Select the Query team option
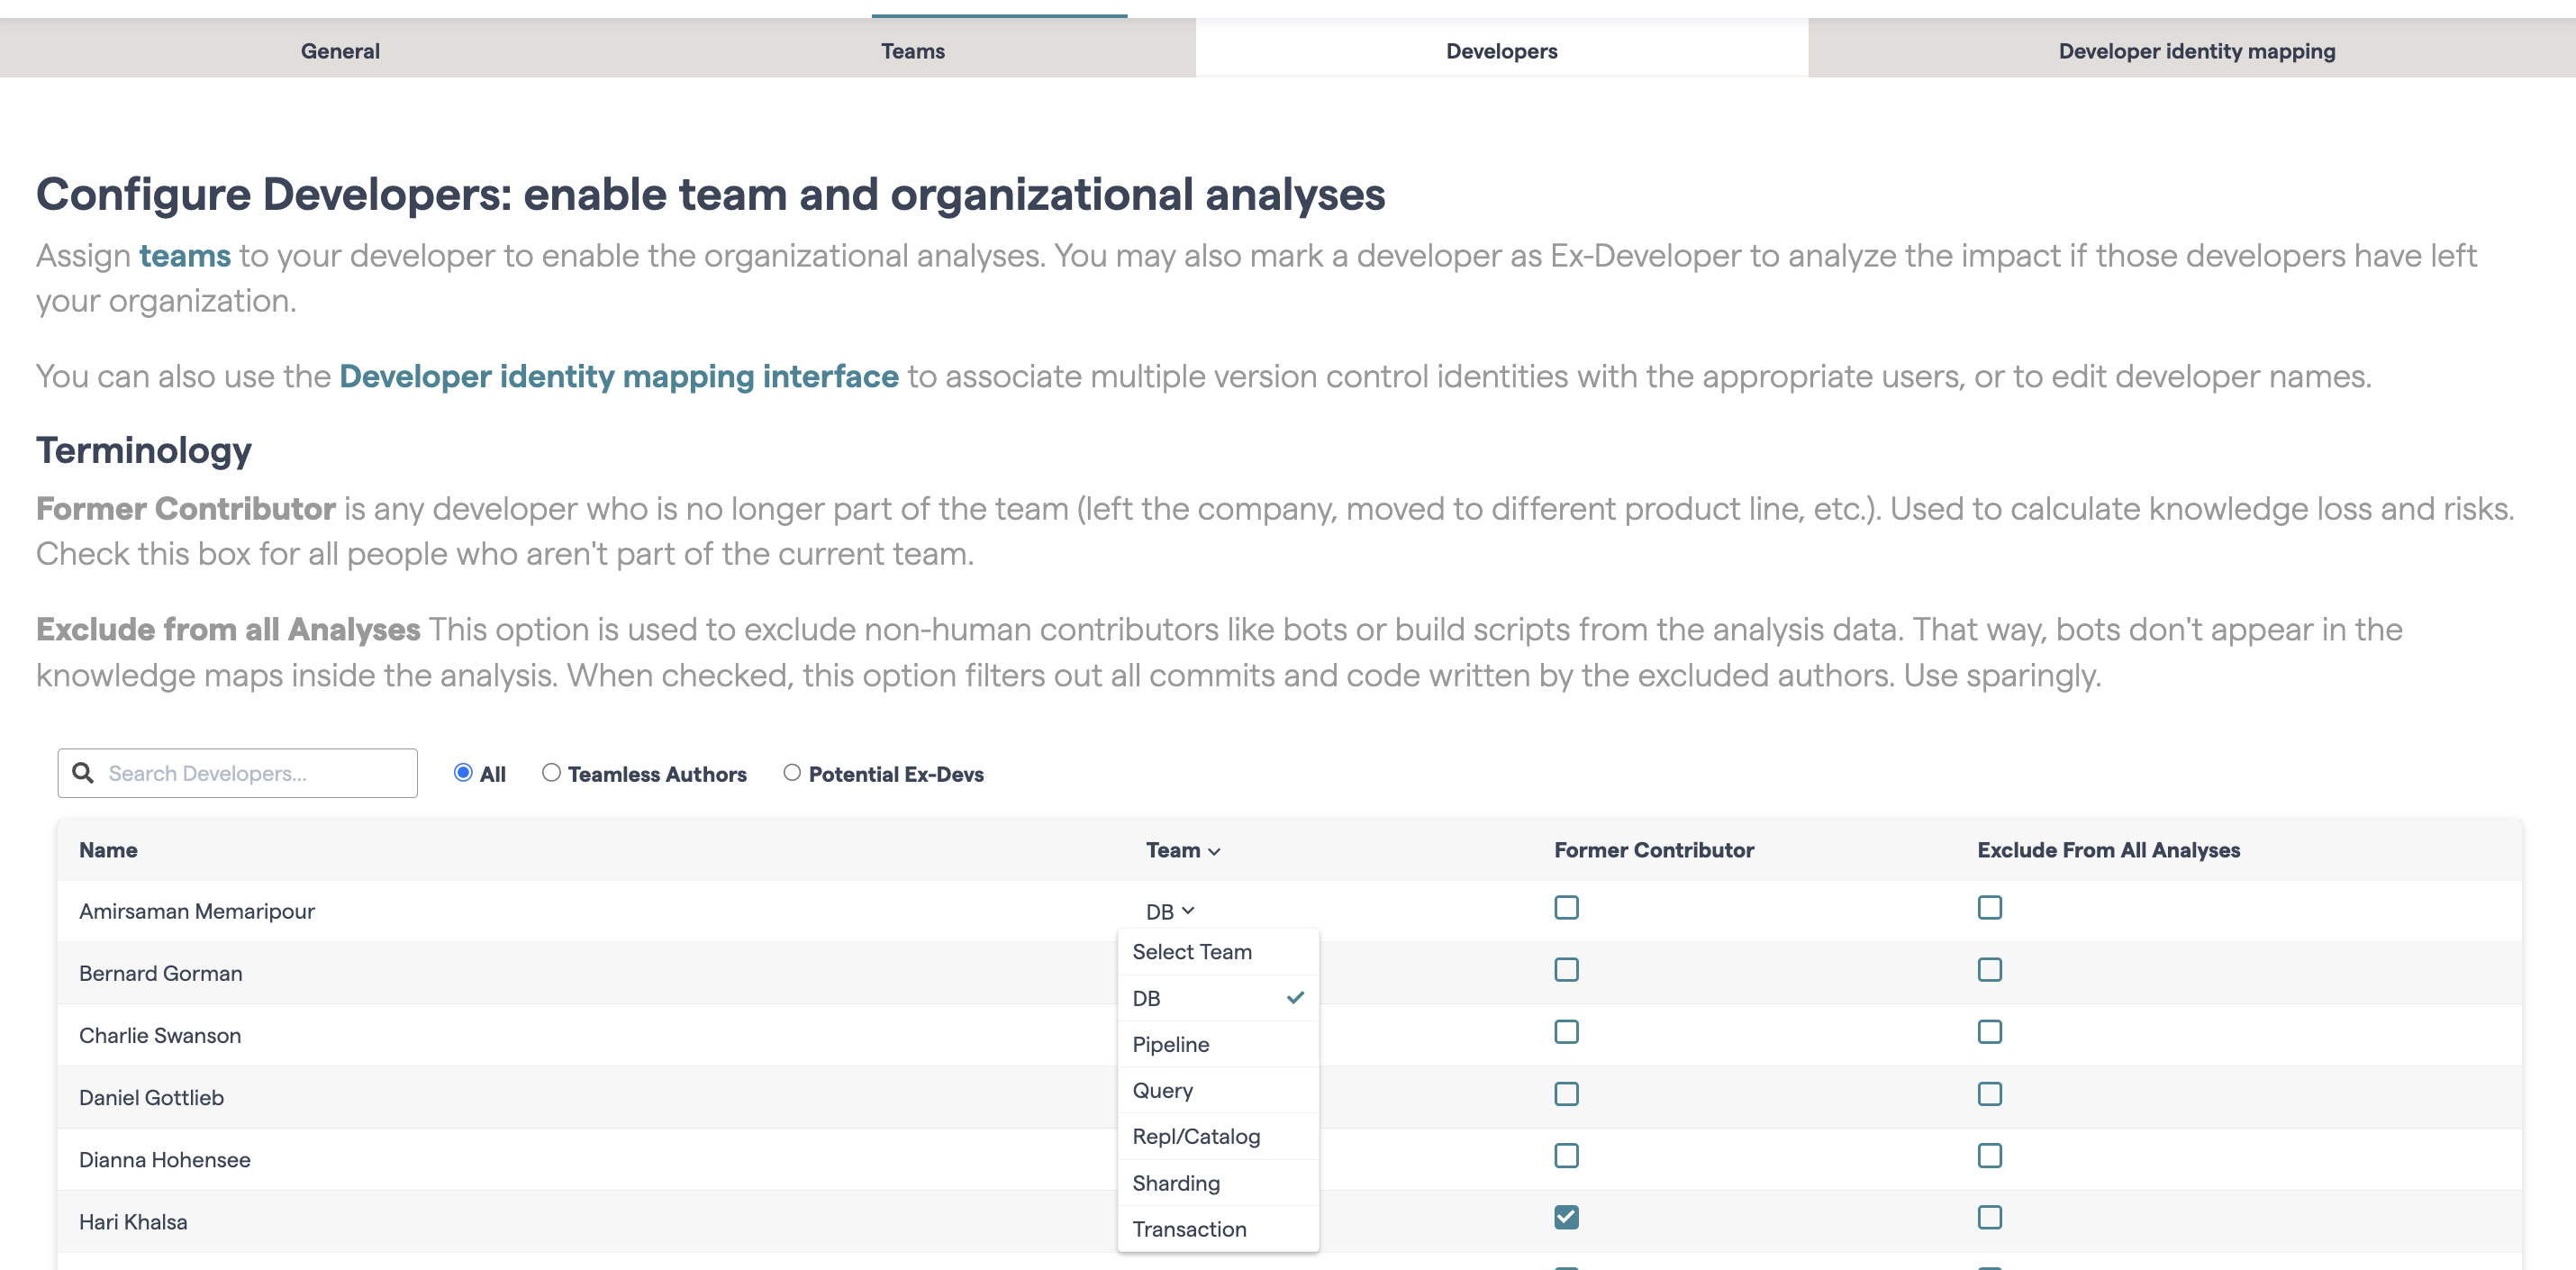The height and width of the screenshot is (1270, 2576). tap(1162, 1090)
